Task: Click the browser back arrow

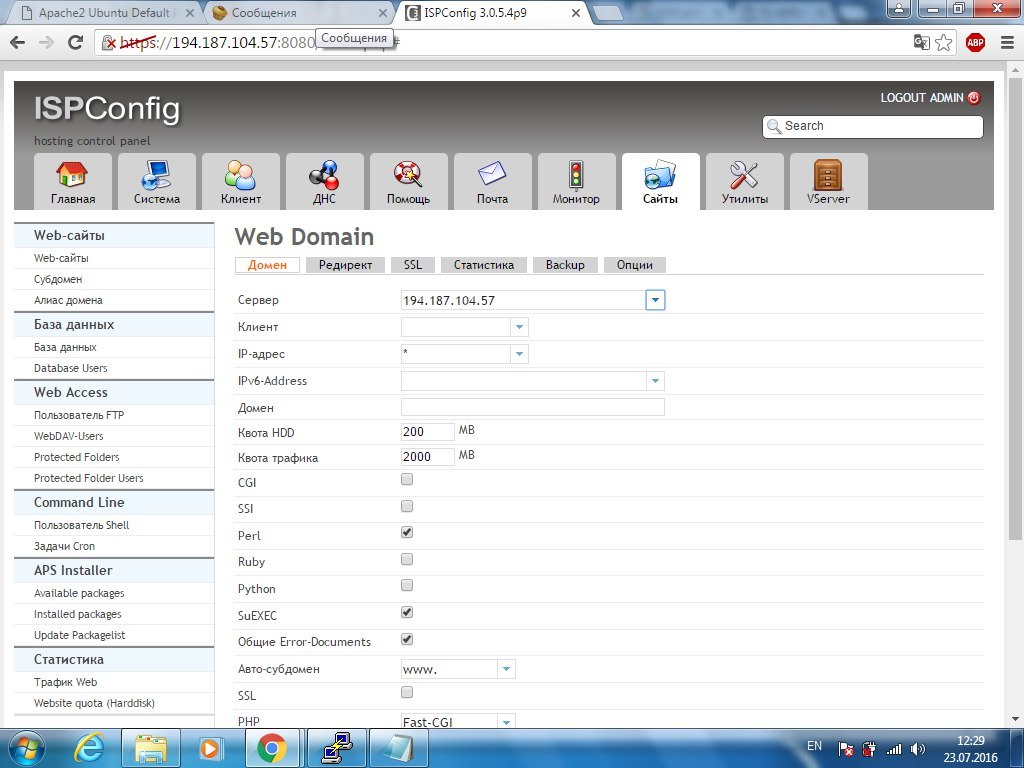Action: coord(18,42)
